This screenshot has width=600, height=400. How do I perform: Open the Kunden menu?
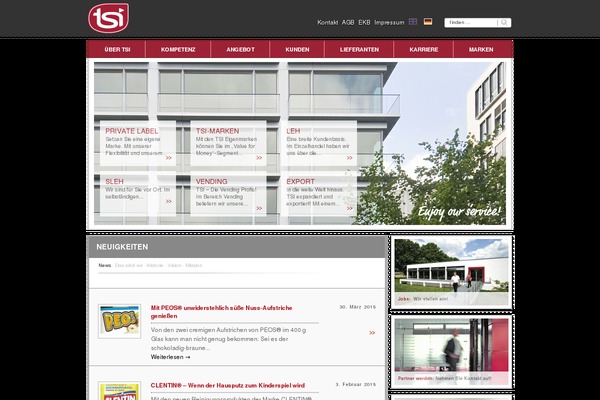pyautogui.click(x=297, y=49)
